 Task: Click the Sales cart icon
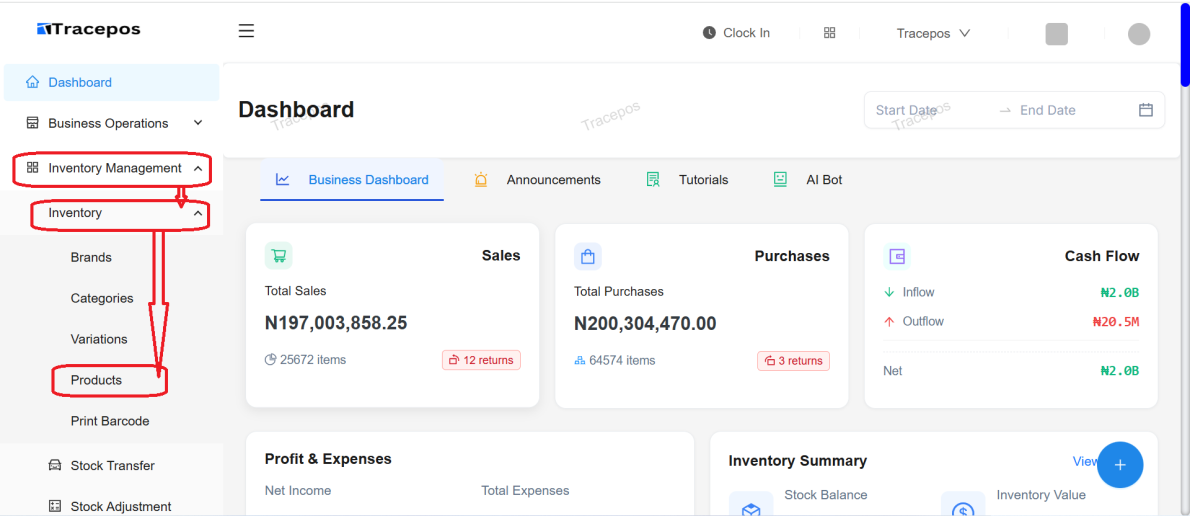(279, 256)
